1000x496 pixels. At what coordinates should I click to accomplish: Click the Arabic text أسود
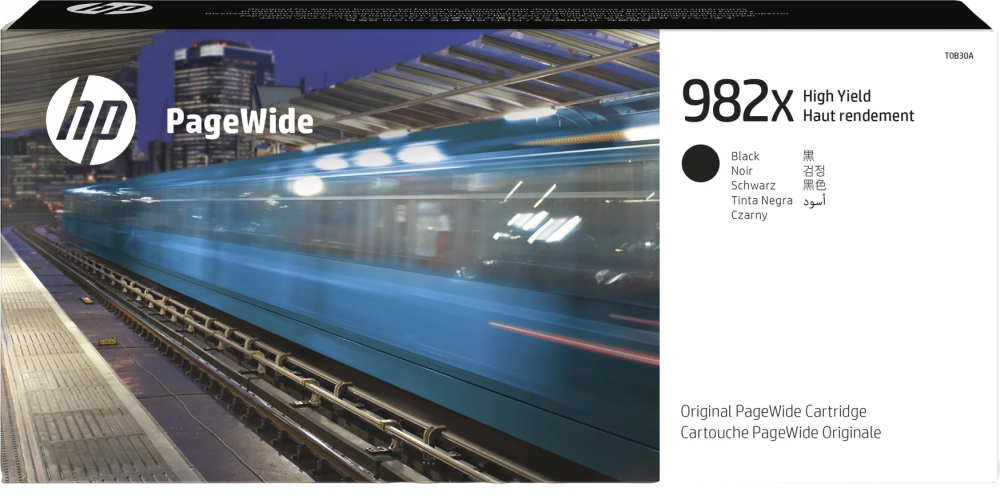814,201
